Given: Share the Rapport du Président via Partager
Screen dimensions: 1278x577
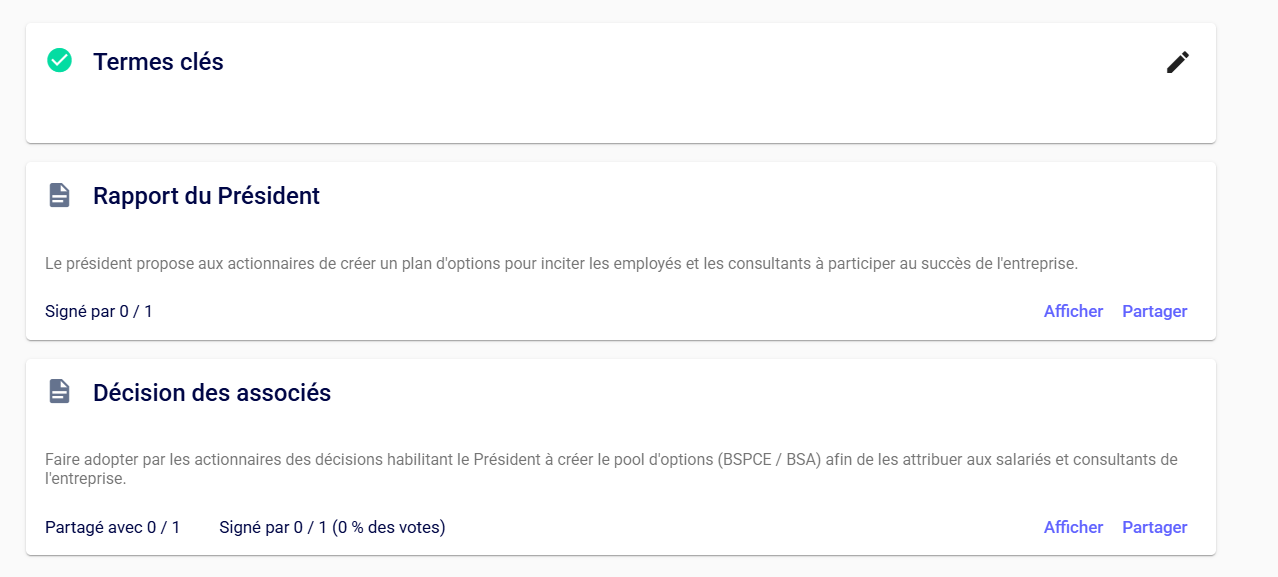Looking at the screenshot, I should (x=1154, y=311).
